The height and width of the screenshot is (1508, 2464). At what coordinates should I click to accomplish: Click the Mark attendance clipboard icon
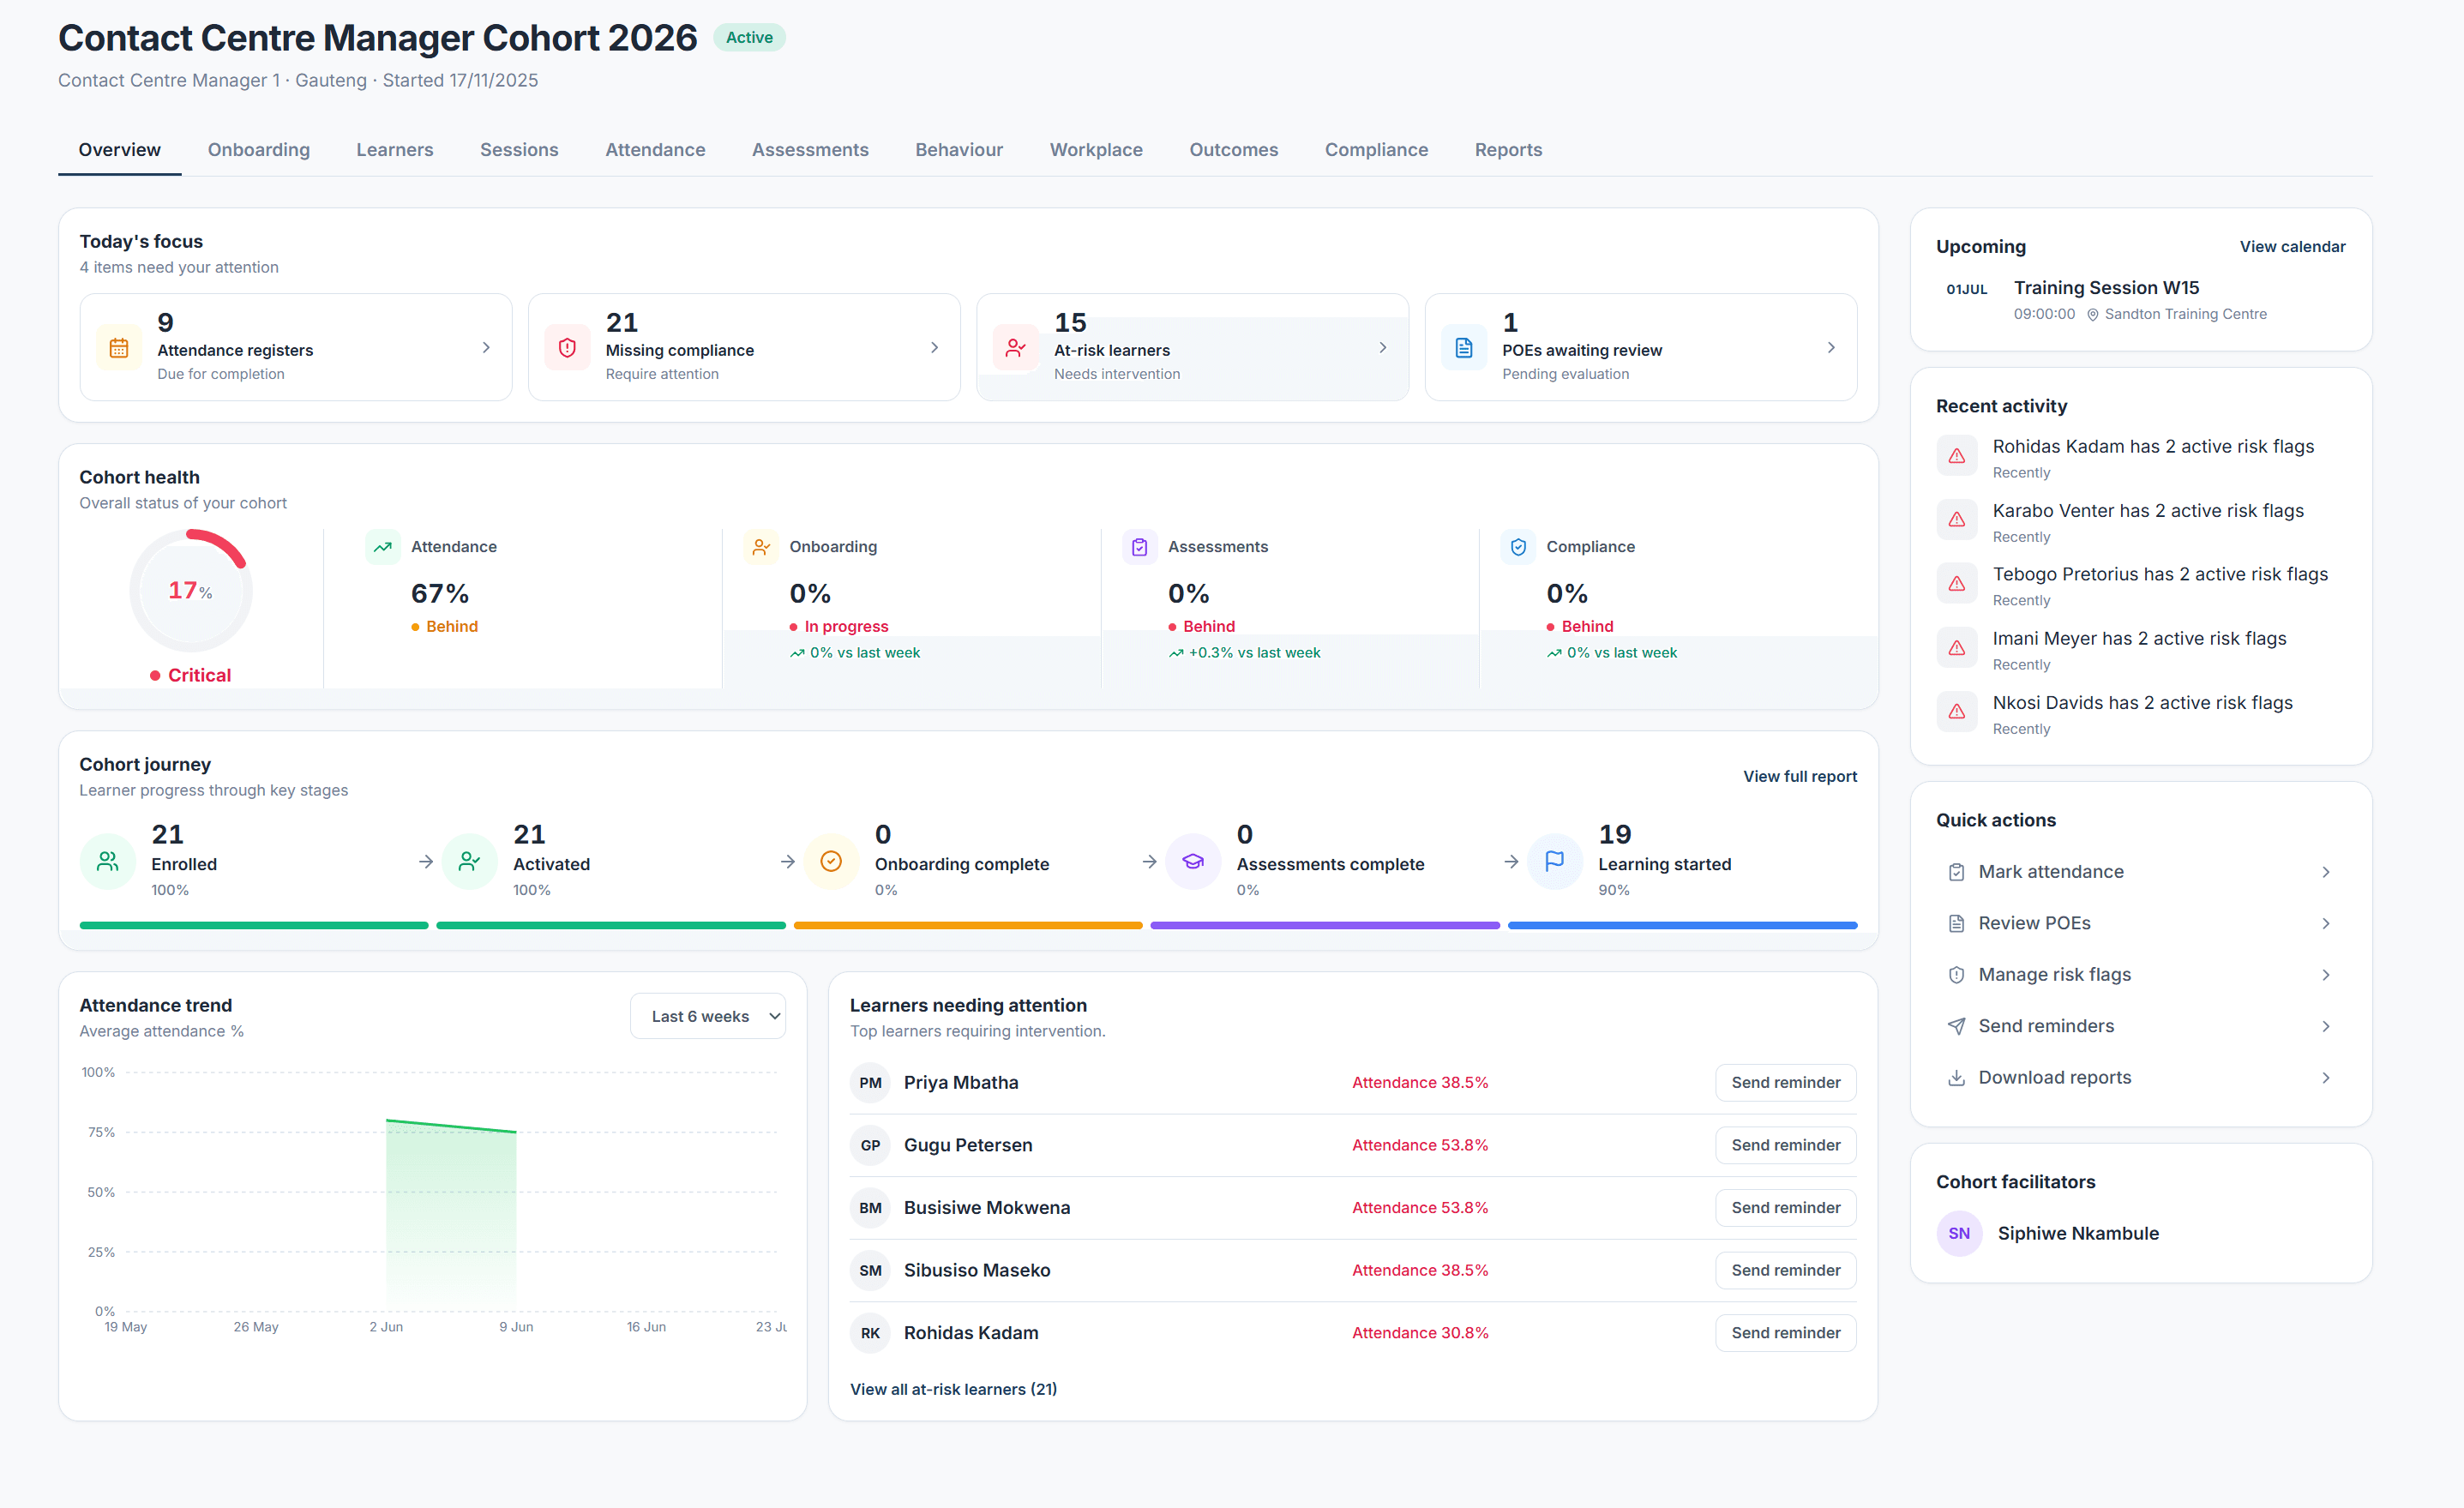click(1957, 872)
